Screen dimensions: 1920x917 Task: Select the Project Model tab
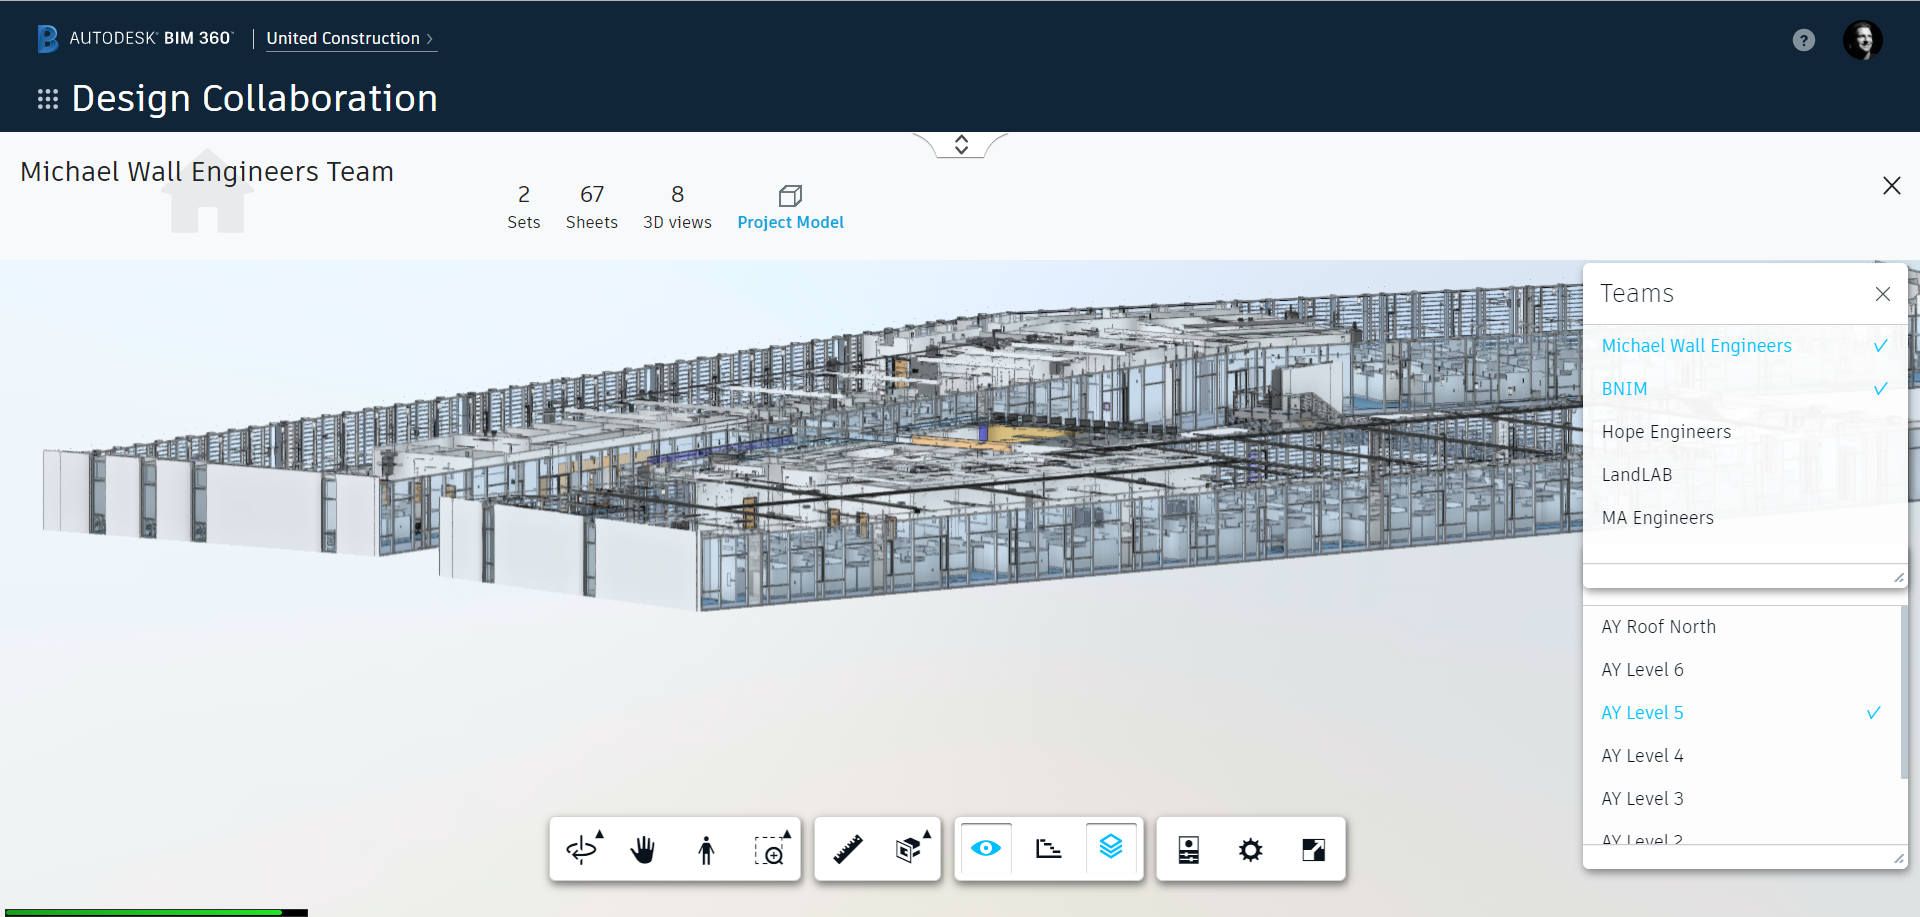click(790, 207)
